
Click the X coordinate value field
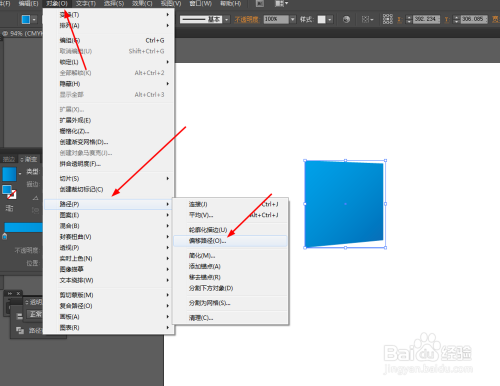pyautogui.click(x=427, y=19)
